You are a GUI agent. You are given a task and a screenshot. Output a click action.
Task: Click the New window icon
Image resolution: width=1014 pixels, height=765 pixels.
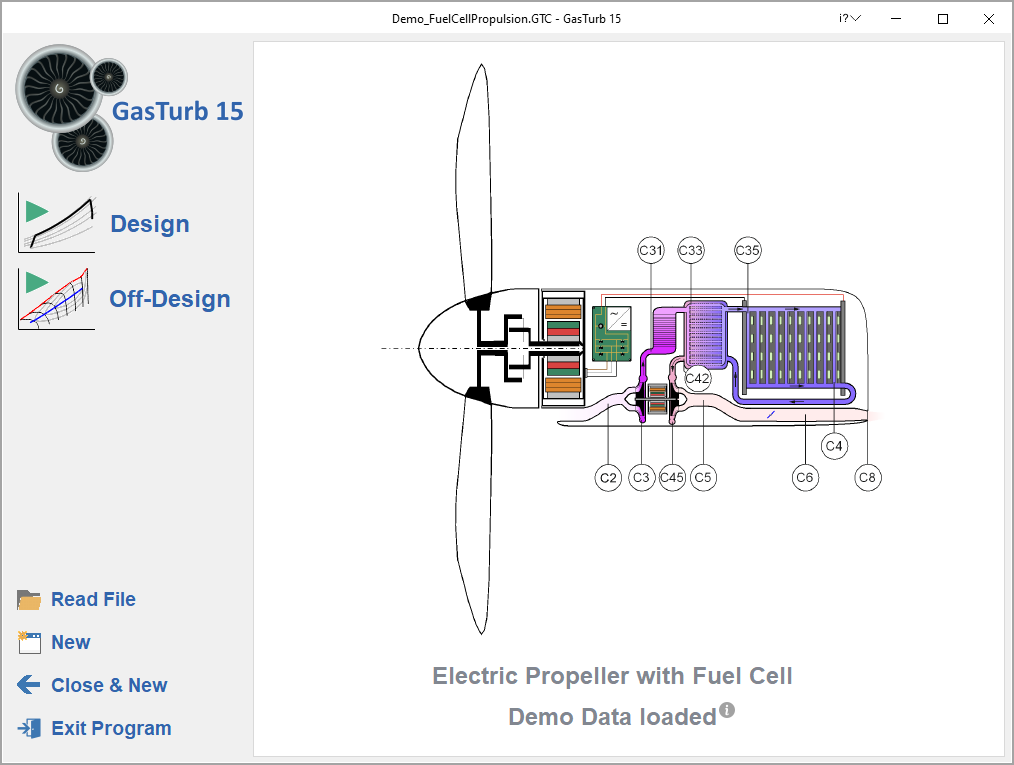tap(29, 643)
